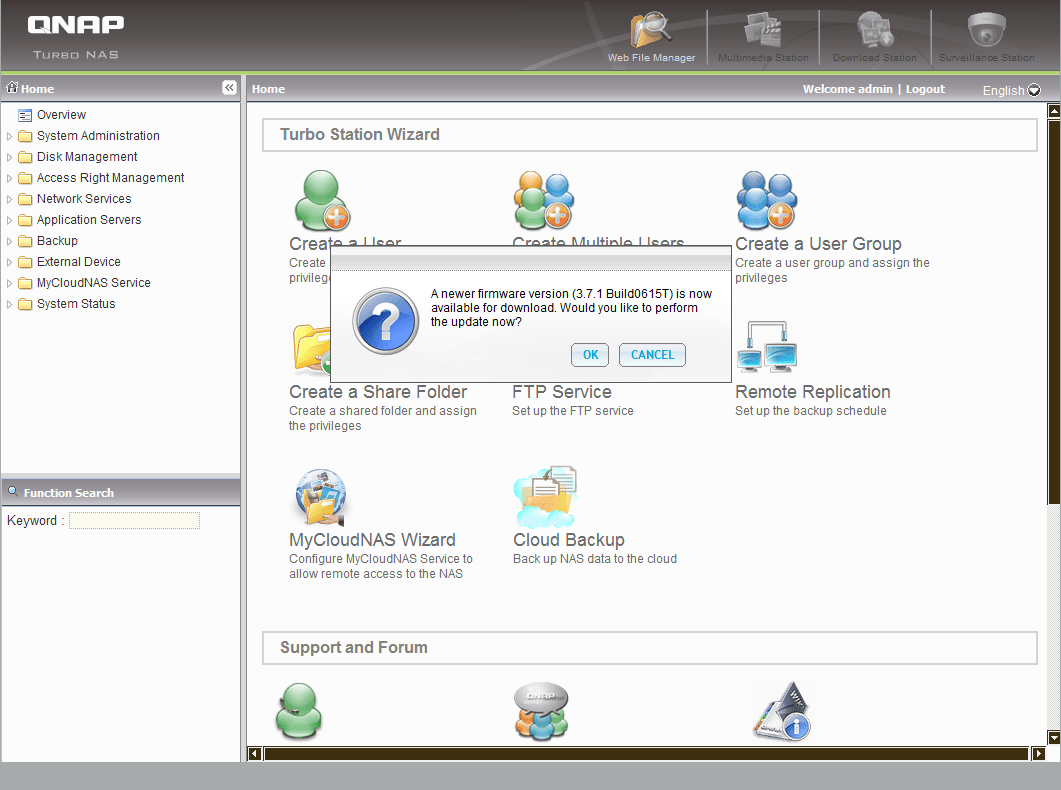Click the Home house icon in sidebar
Screen dimensions: 1061x790
pos(12,87)
